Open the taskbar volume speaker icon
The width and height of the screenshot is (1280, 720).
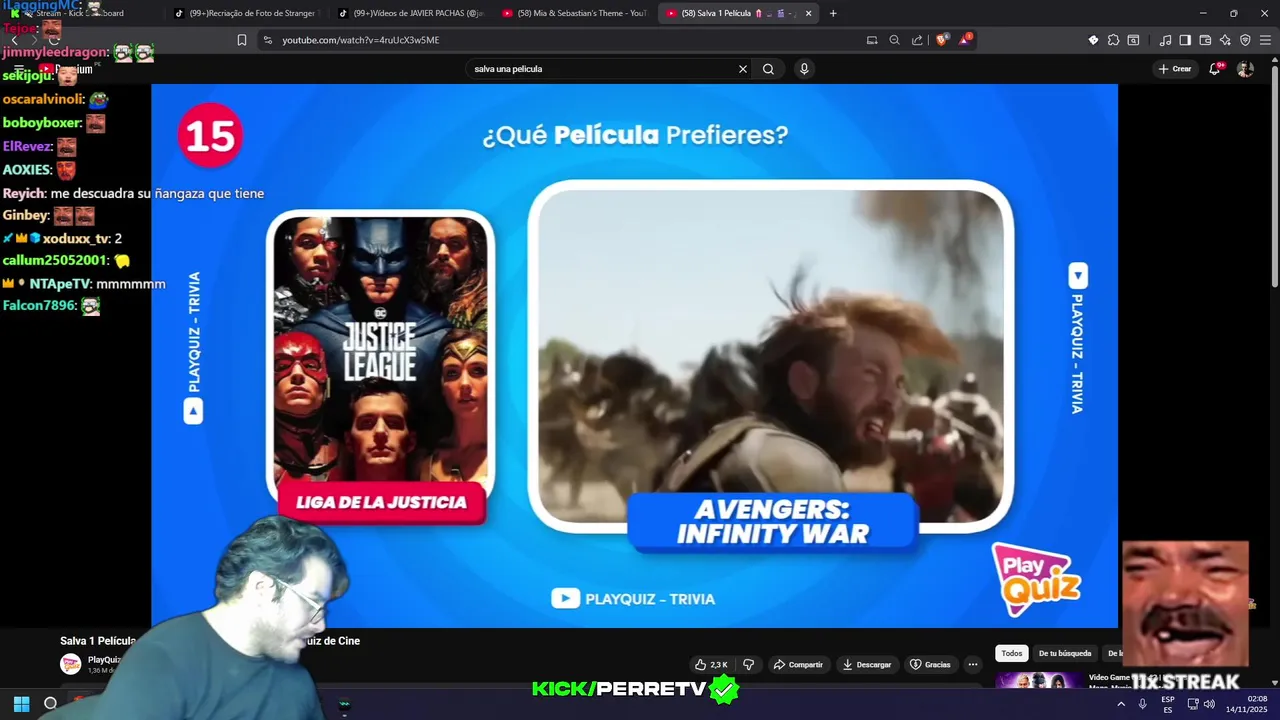[x=1209, y=704]
